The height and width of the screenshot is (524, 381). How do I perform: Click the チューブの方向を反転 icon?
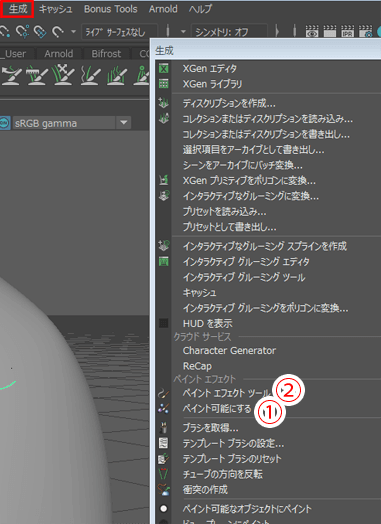point(163,474)
